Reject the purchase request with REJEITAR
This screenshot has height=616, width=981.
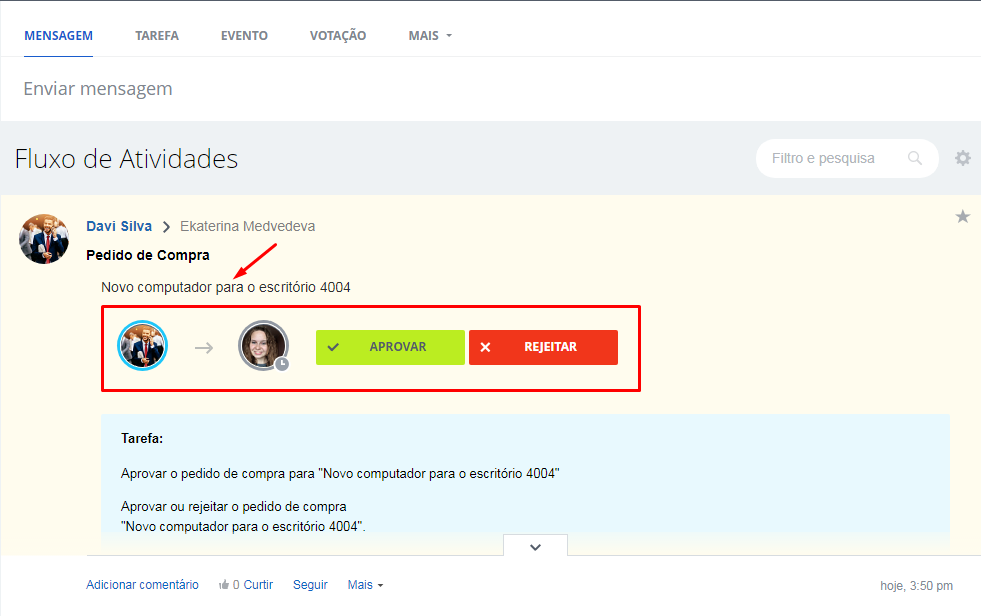point(544,347)
